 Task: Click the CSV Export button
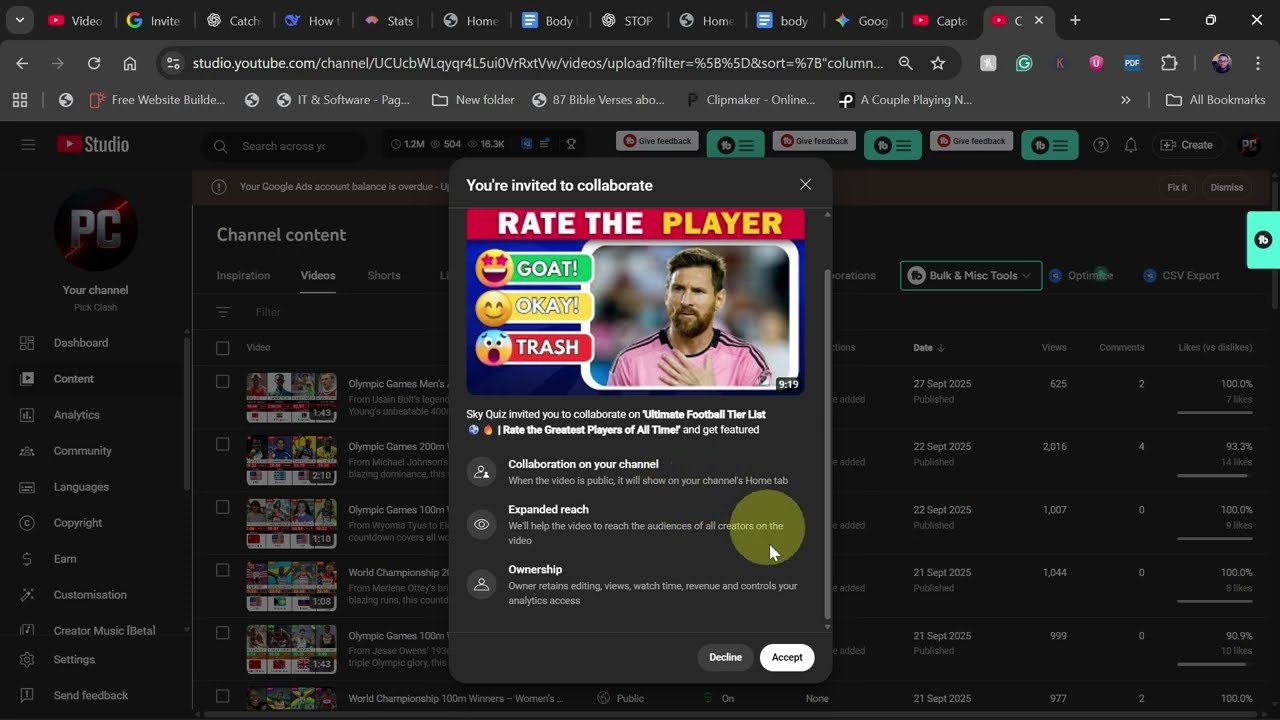click(1182, 275)
